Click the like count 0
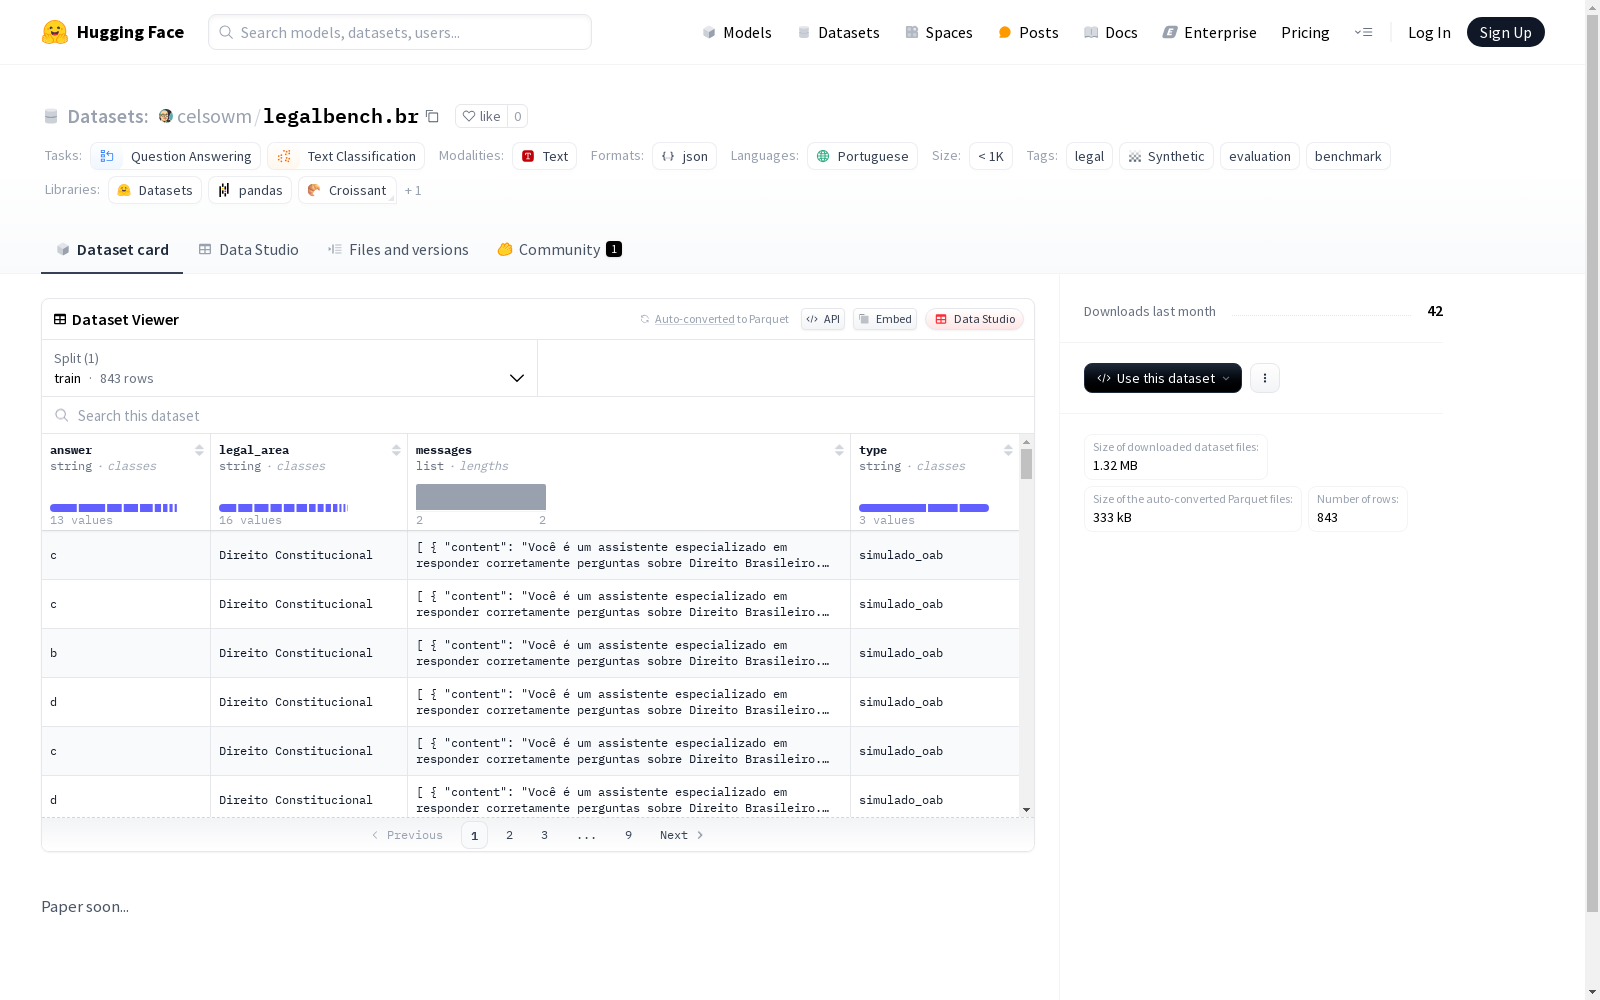This screenshot has width=1600, height=1000. (x=518, y=116)
